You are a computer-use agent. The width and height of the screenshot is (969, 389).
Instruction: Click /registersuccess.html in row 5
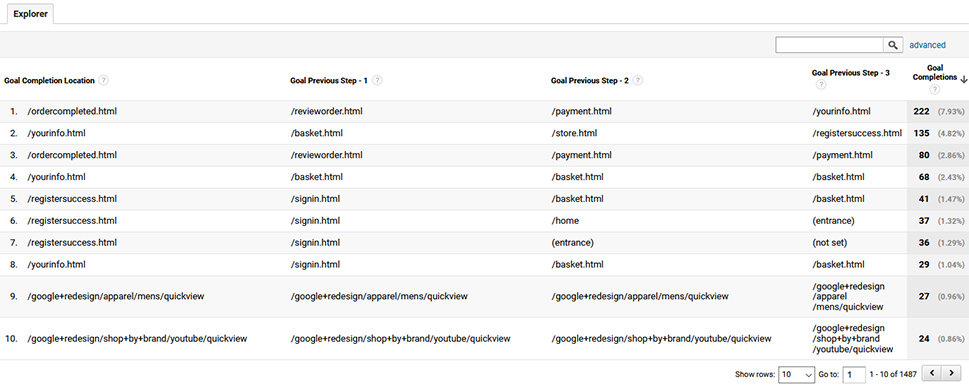(72, 199)
